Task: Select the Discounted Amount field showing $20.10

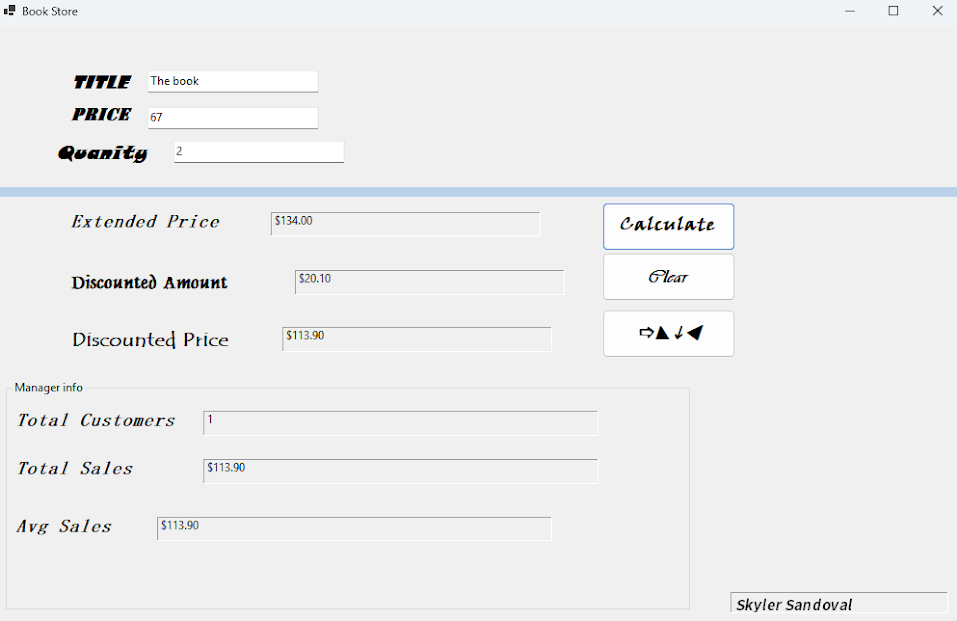Action: pyautogui.click(x=429, y=282)
